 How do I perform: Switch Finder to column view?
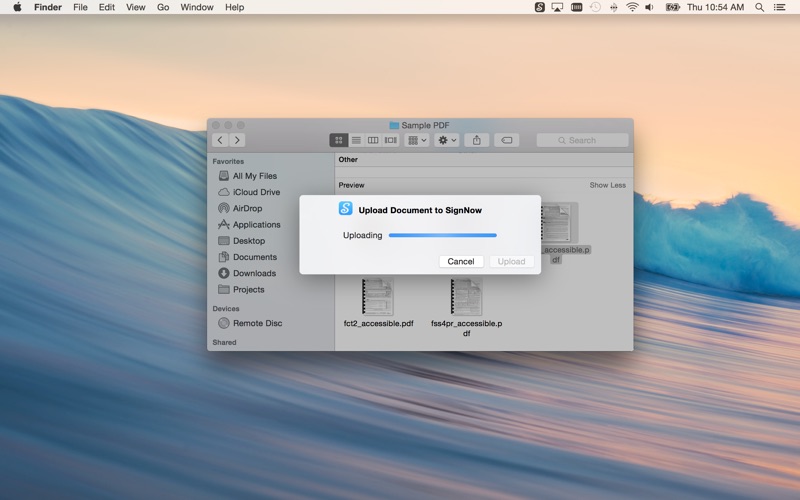pos(373,140)
